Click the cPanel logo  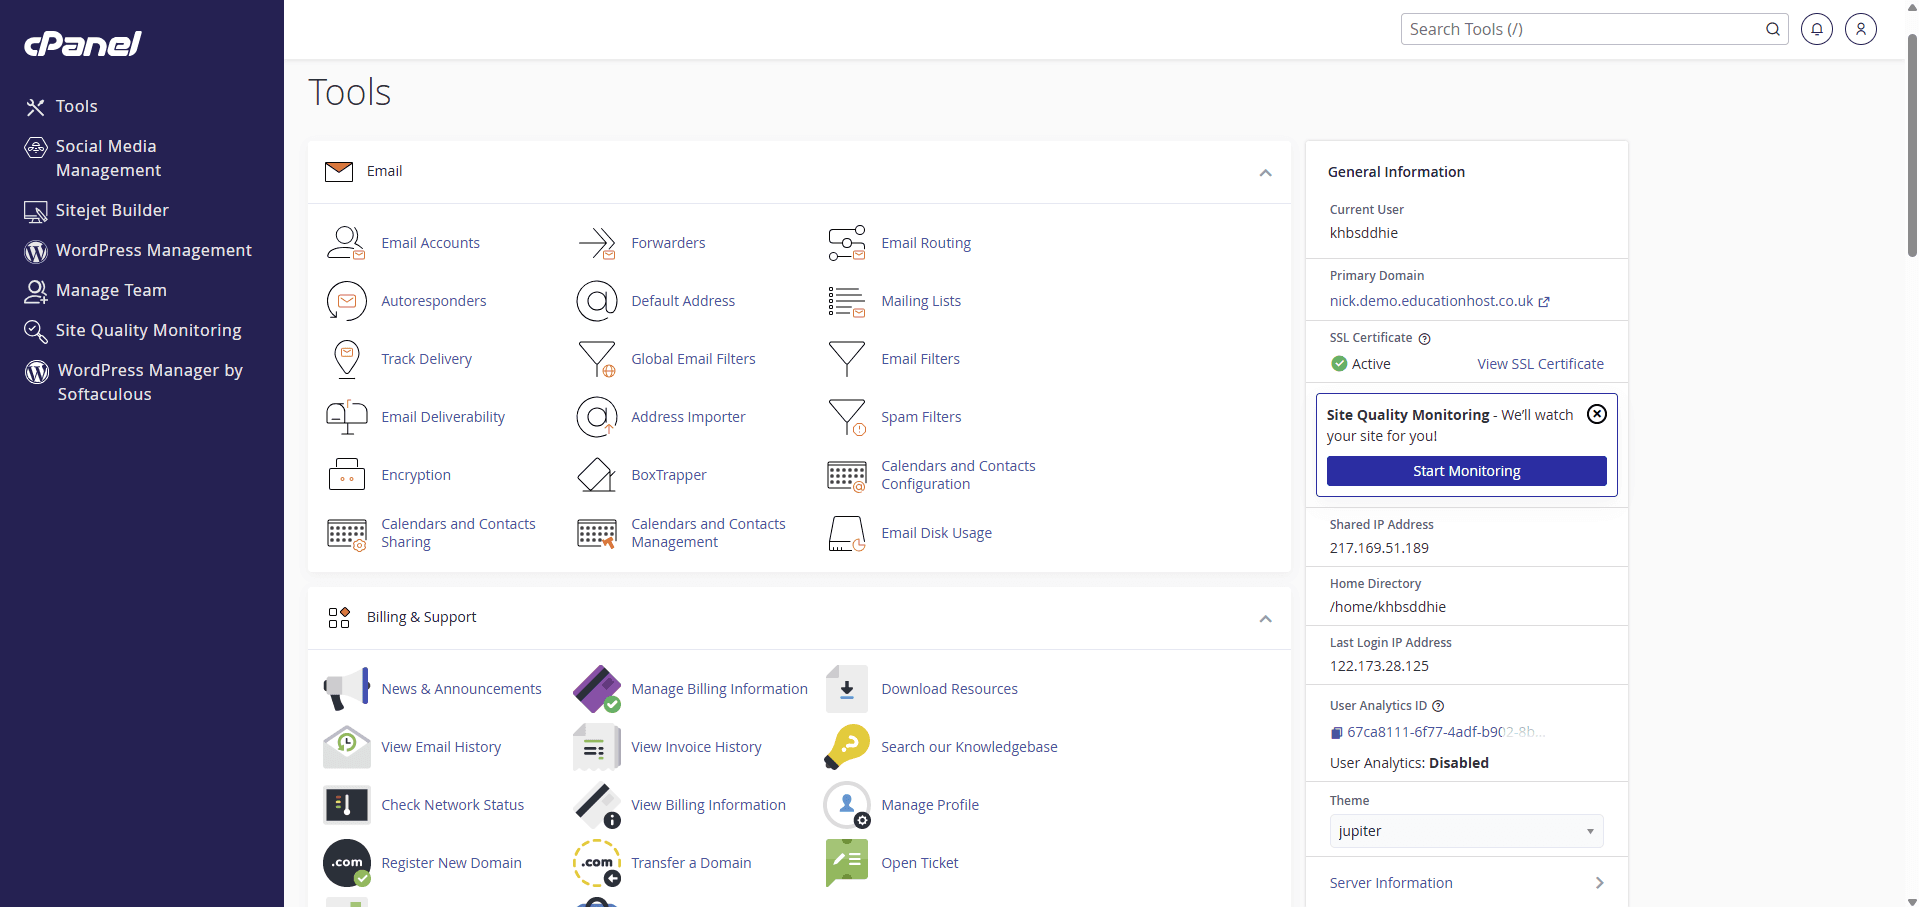point(83,43)
